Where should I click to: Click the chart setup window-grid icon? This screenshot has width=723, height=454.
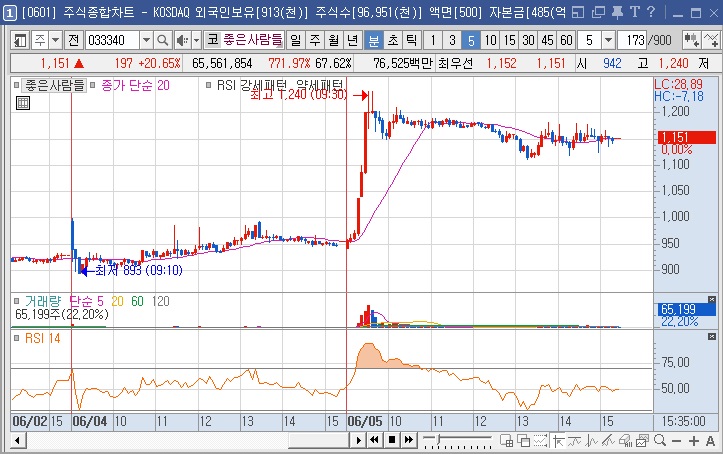click(x=506, y=441)
